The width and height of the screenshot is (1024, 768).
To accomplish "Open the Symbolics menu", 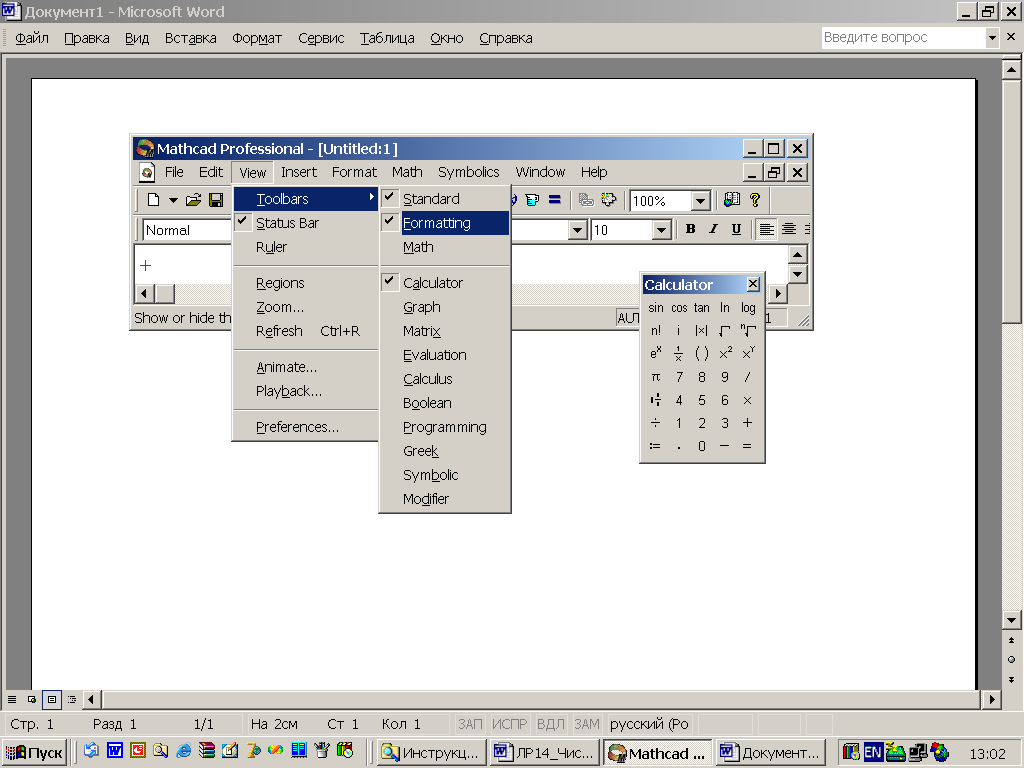I will (x=468, y=172).
